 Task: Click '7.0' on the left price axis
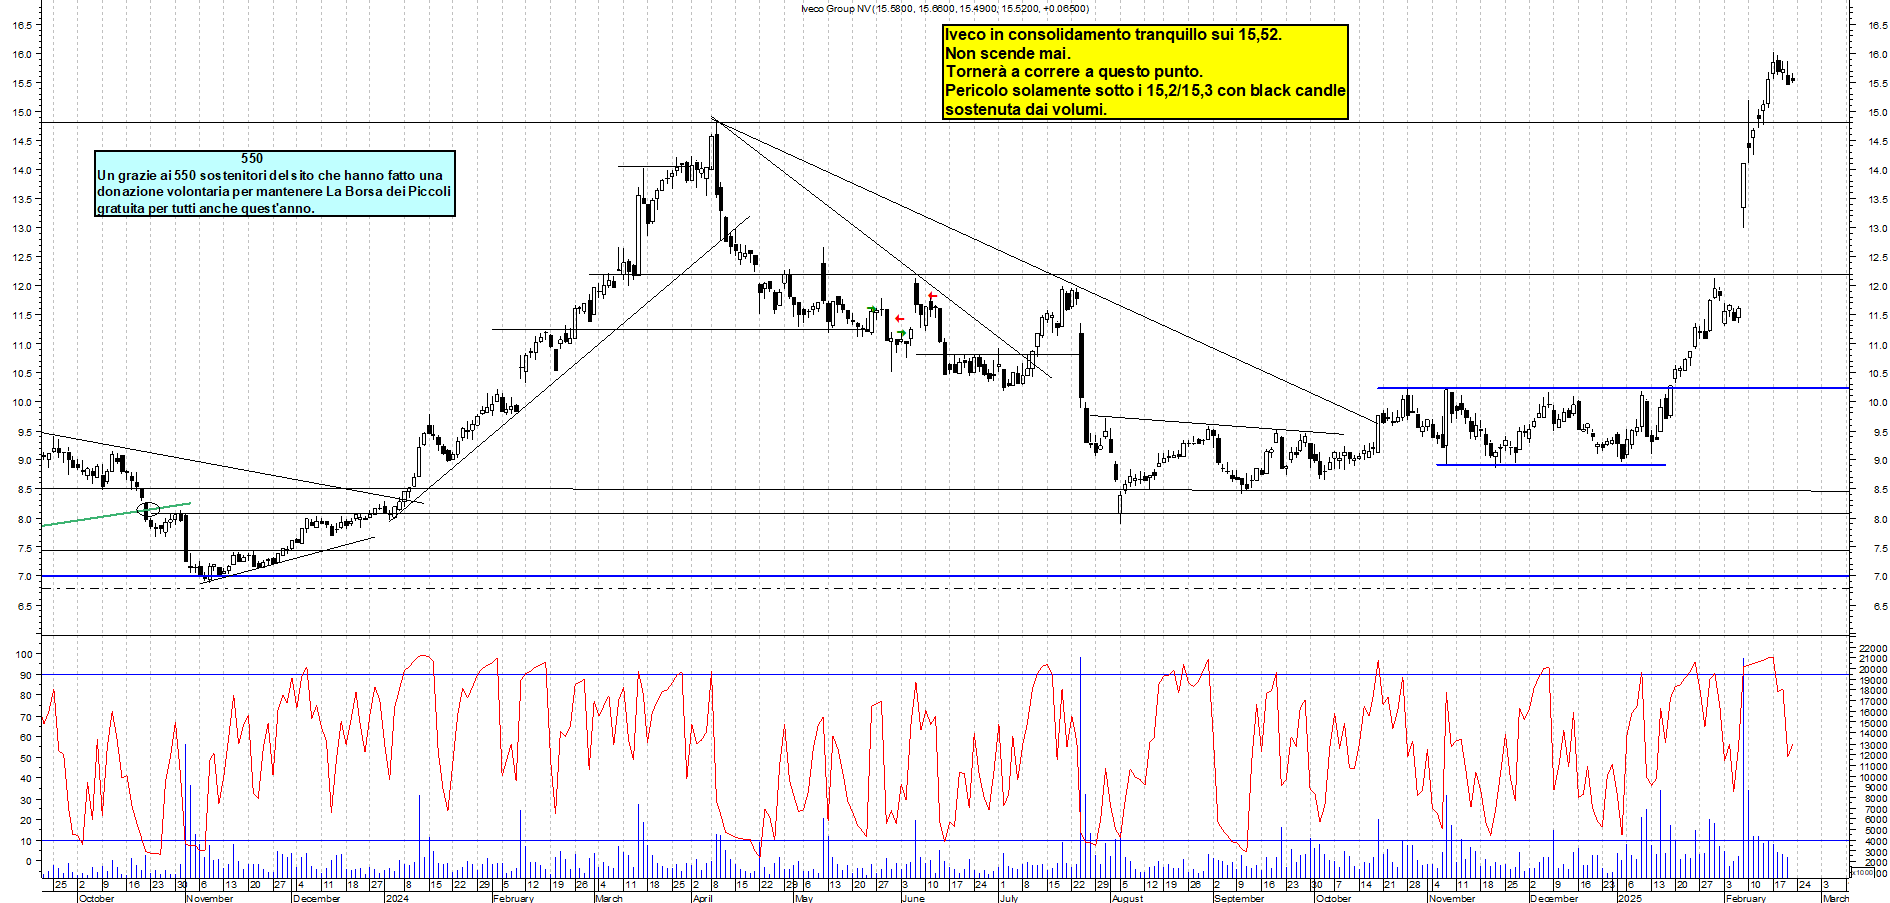coord(24,576)
